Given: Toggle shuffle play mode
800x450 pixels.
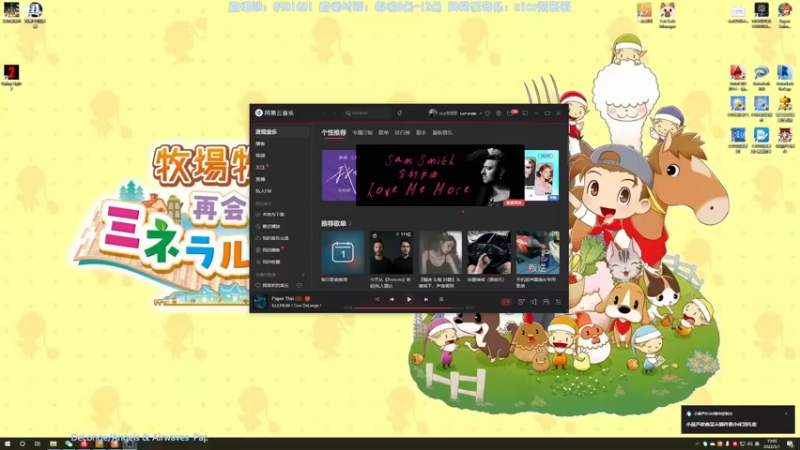Looking at the screenshot, I should 377,299.
